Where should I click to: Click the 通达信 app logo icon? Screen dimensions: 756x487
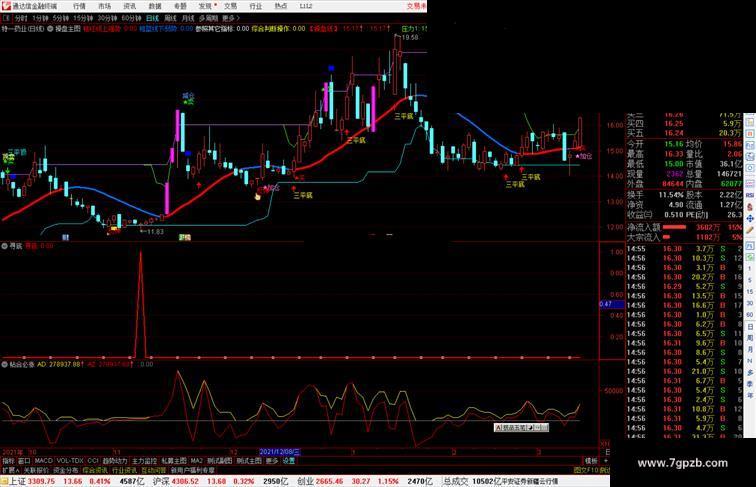(x=6, y=6)
